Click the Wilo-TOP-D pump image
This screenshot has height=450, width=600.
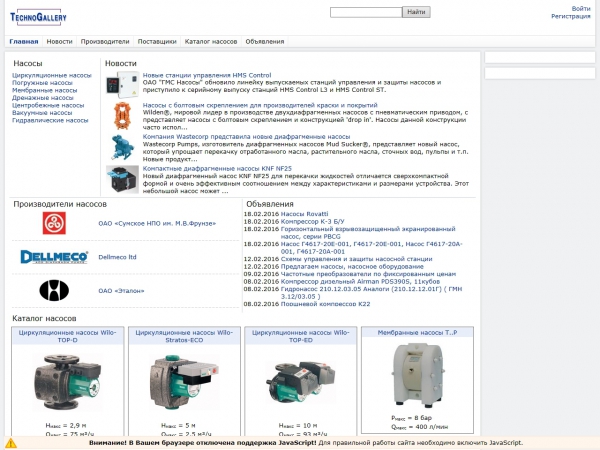67,382
